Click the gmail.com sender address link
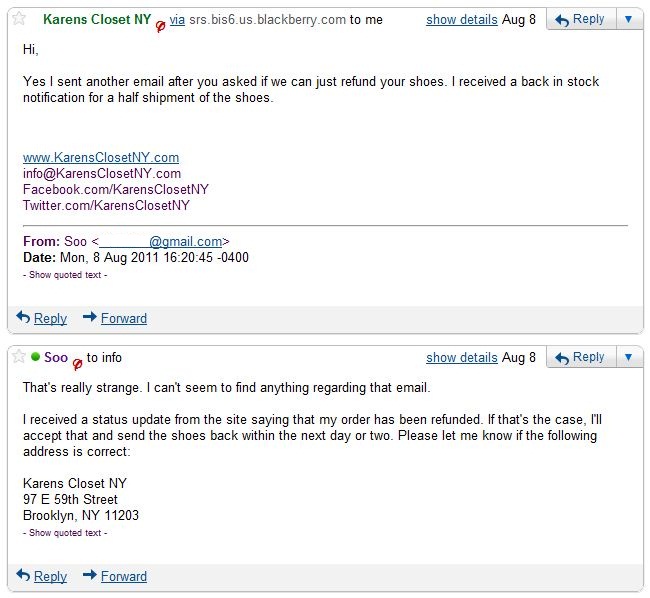Viewport: 650px width, 598px height. point(161,241)
